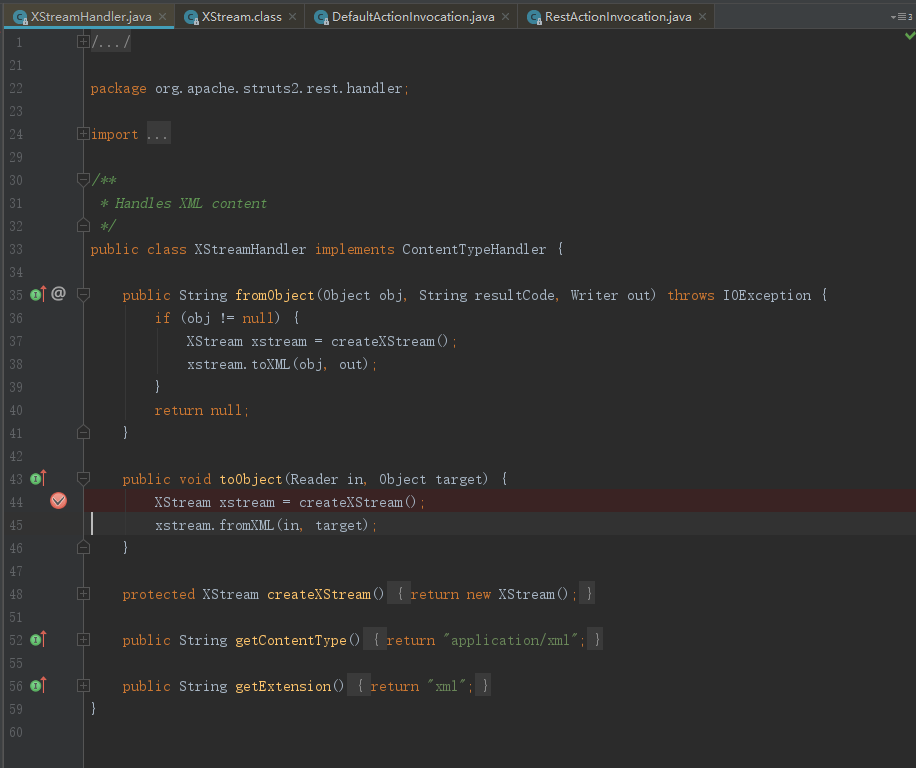
Task: Click the green inspection checkmark indicator
Action: coord(909,36)
